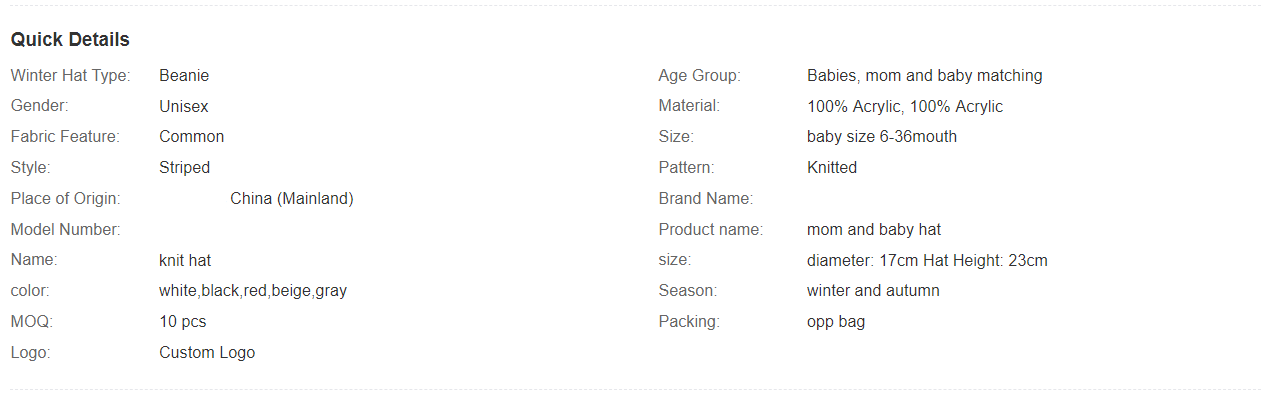Click the Striped style value
The height and width of the screenshot is (396, 1271).
[185, 167]
